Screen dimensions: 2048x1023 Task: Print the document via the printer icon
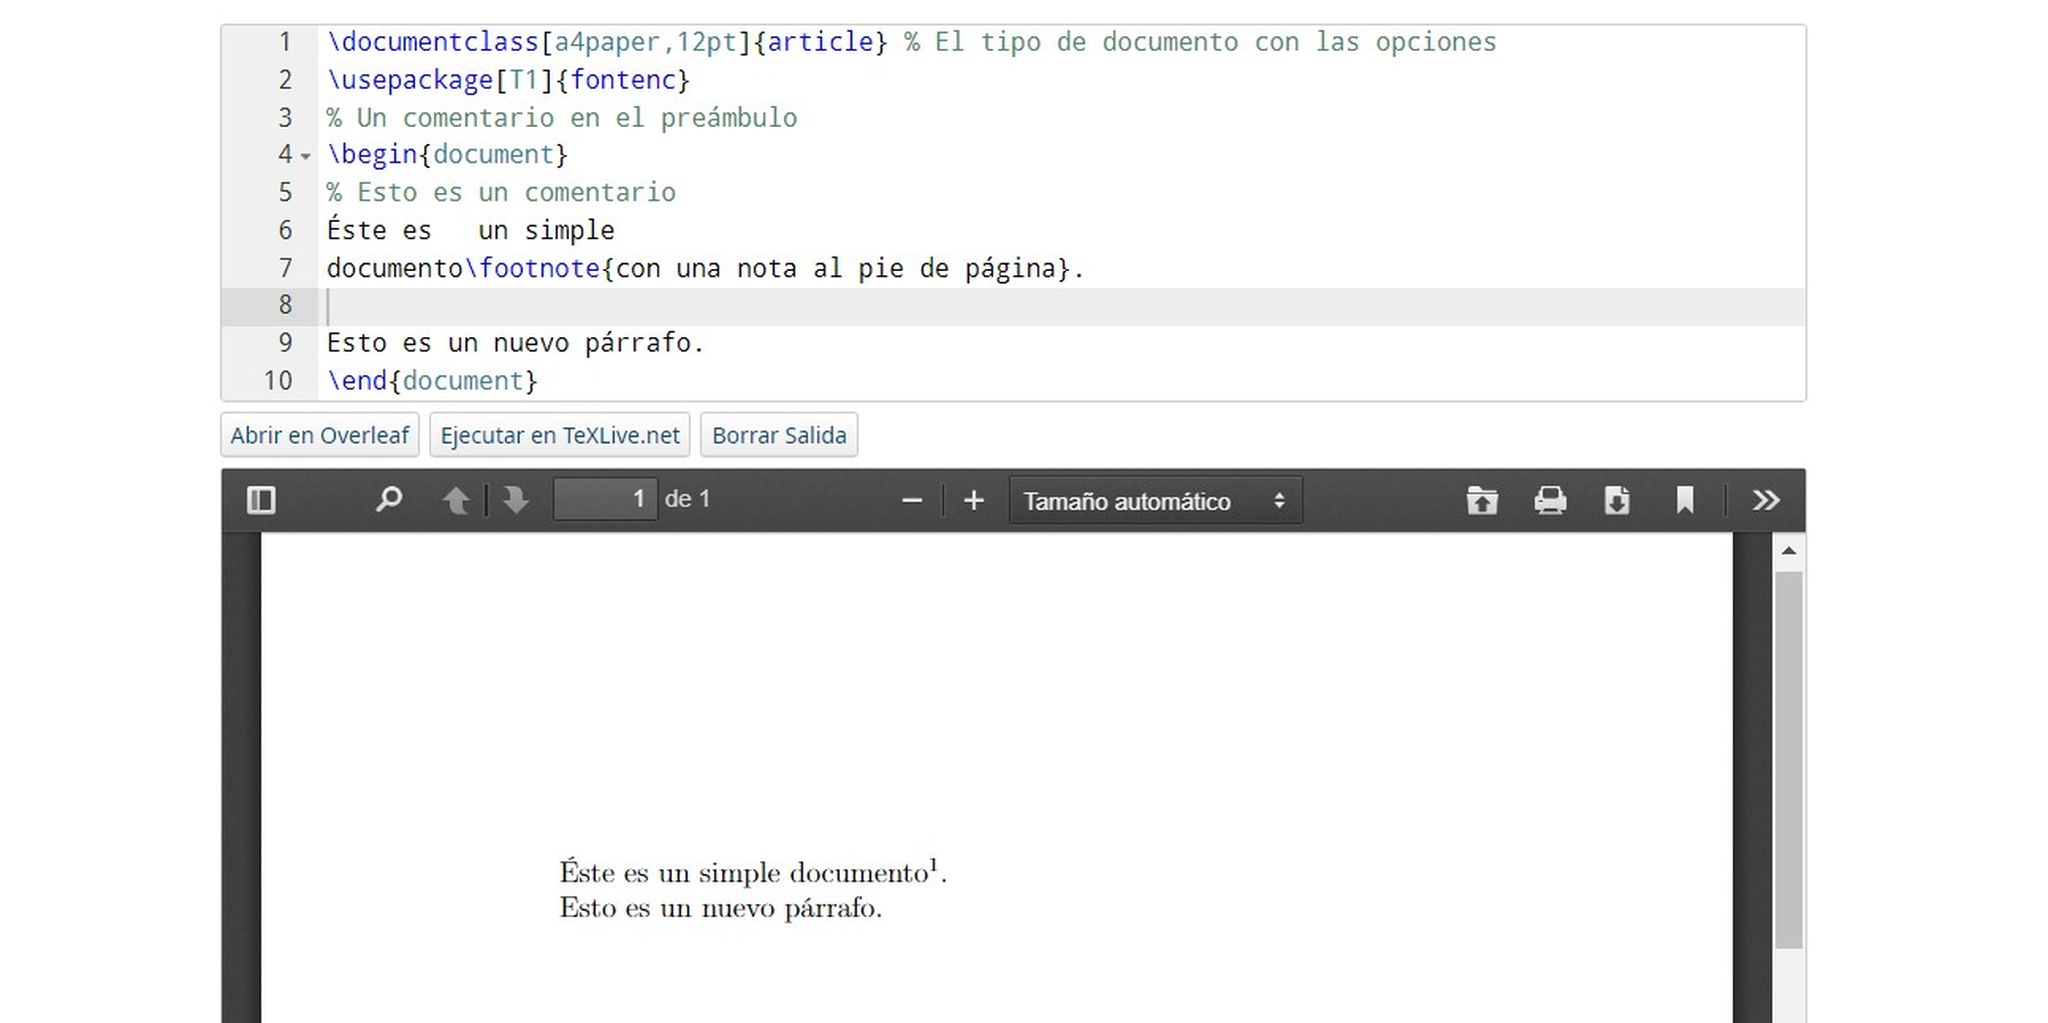(1550, 500)
